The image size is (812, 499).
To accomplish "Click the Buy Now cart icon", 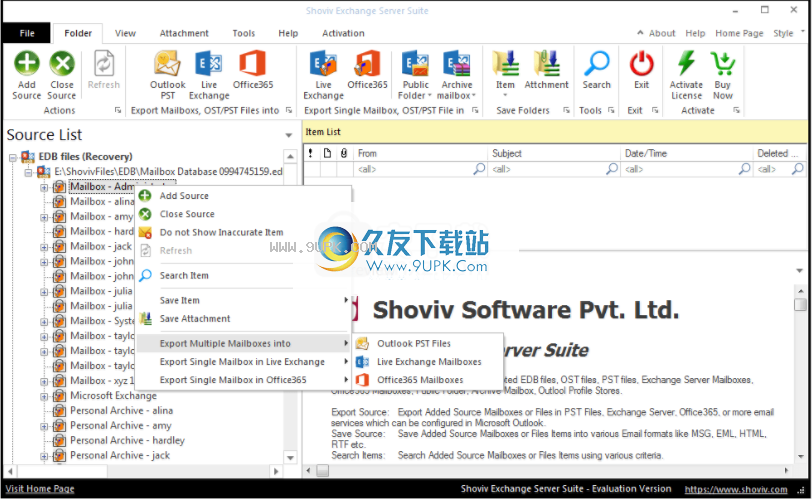I will (722, 64).
